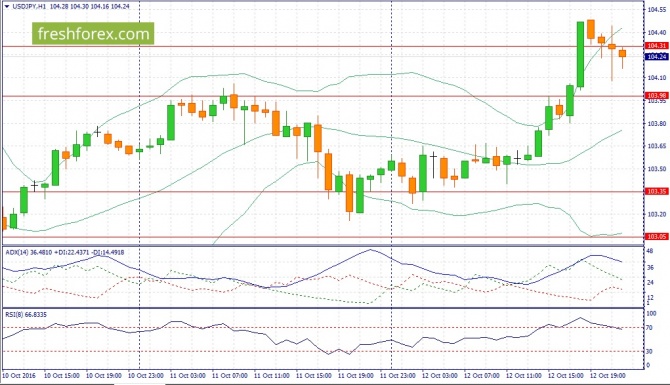Click the USDJPY,H1 chart title dropdown arrow
The image size is (670, 385).
point(6,6)
